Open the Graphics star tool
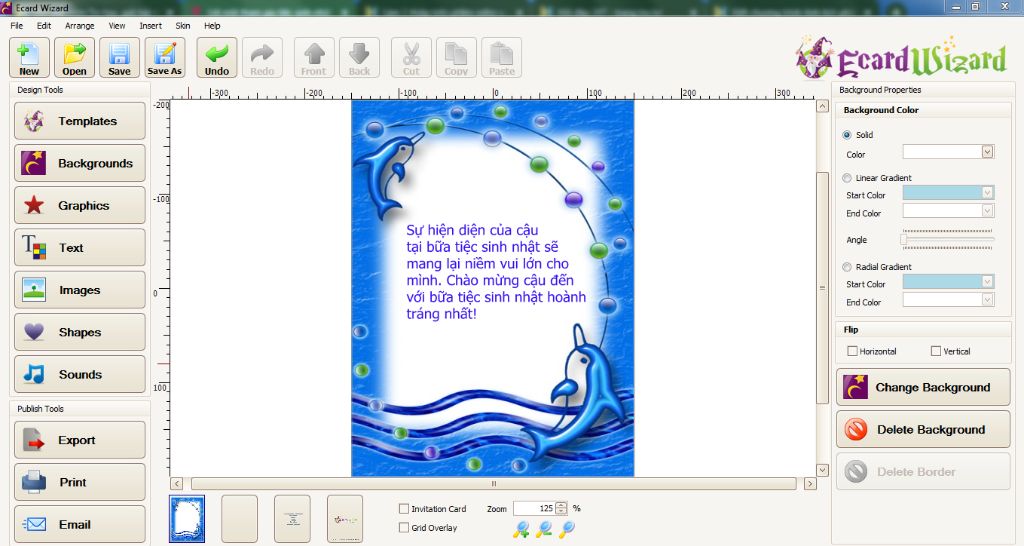 coord(80,205)
